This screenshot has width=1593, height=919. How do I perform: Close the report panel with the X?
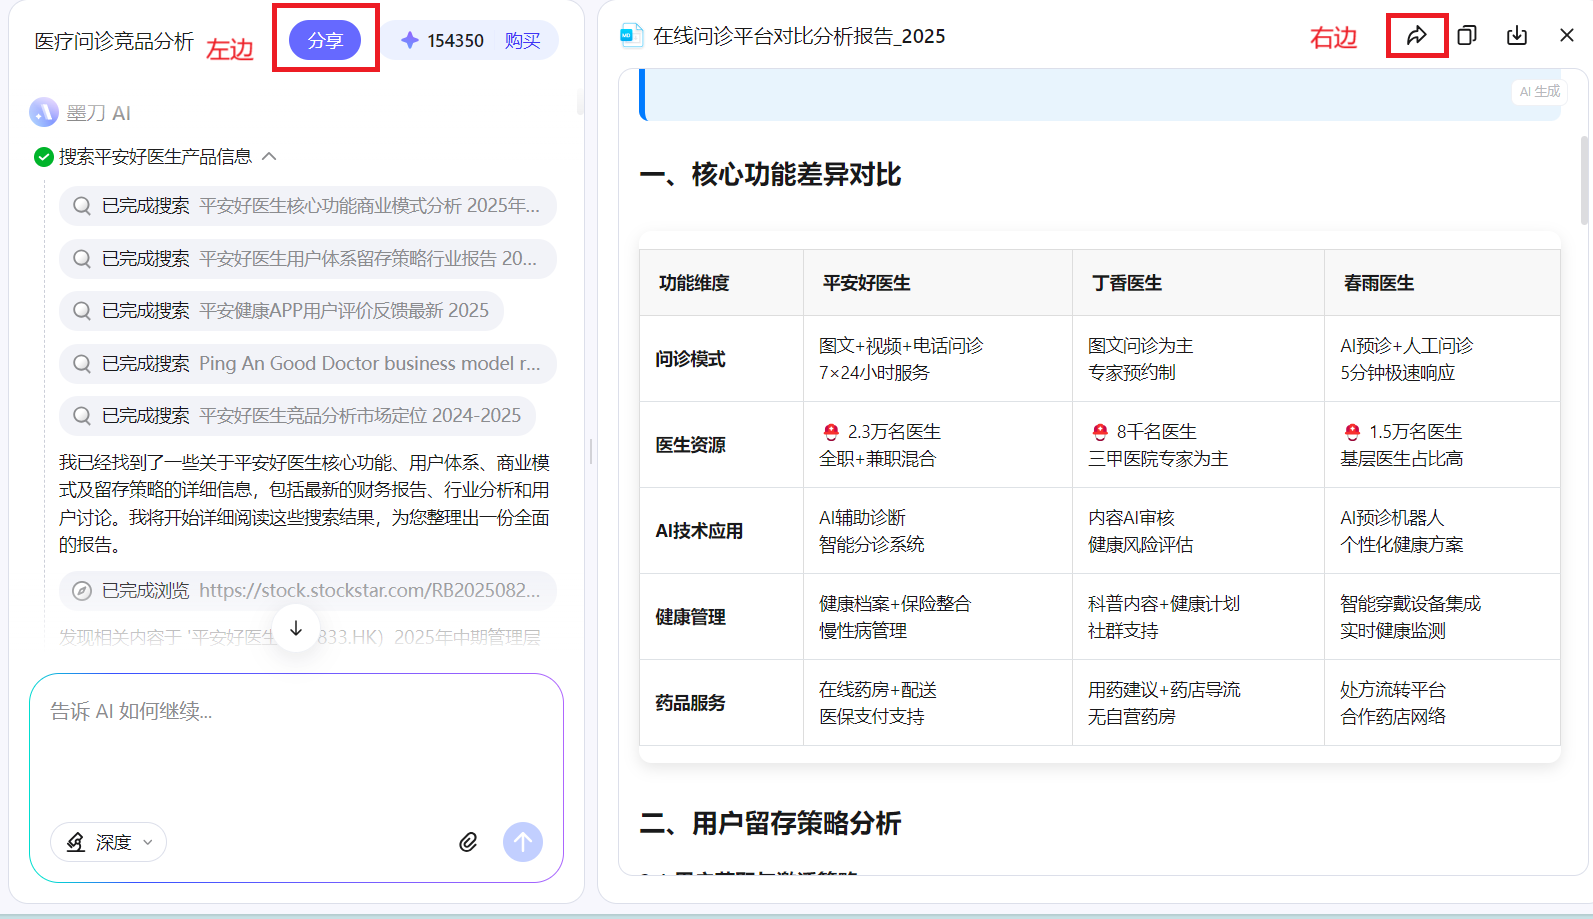click(1567, 36)
